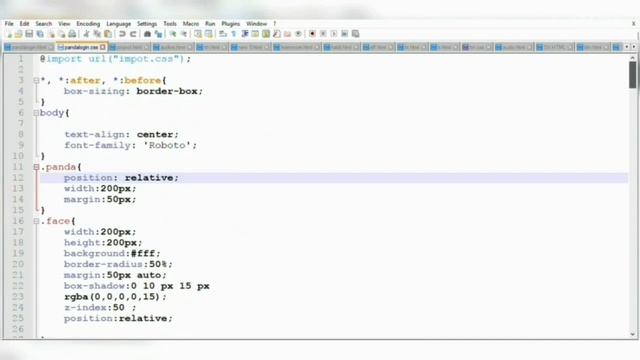640x360 pixels.
Task: Open the ? help menu
Action: [275, 24]
